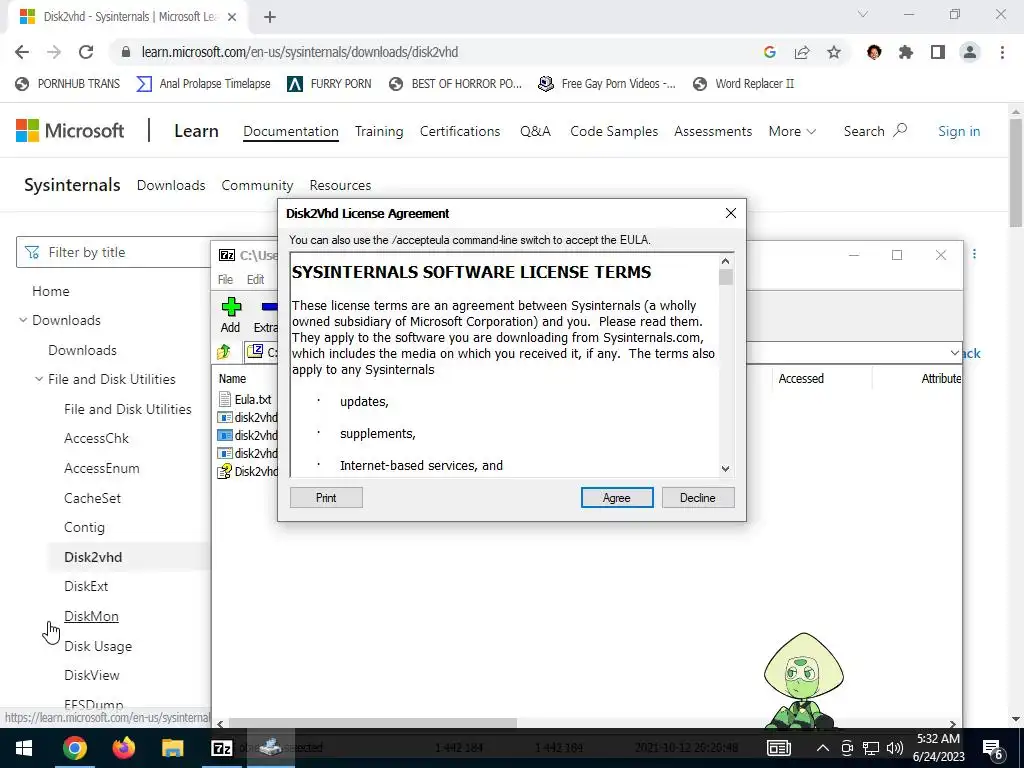The width and height of the screenshot is (1024, 768).
Task: Collapse the Downloads tree node
Action: [23, 320]
